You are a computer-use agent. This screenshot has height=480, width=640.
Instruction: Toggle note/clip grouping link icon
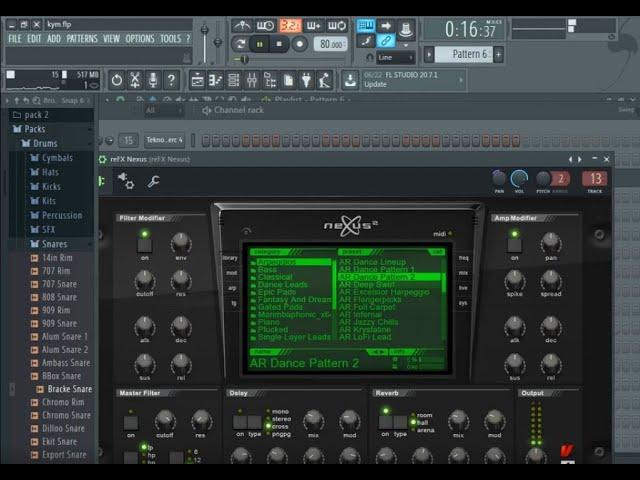[x=385, y=41]
